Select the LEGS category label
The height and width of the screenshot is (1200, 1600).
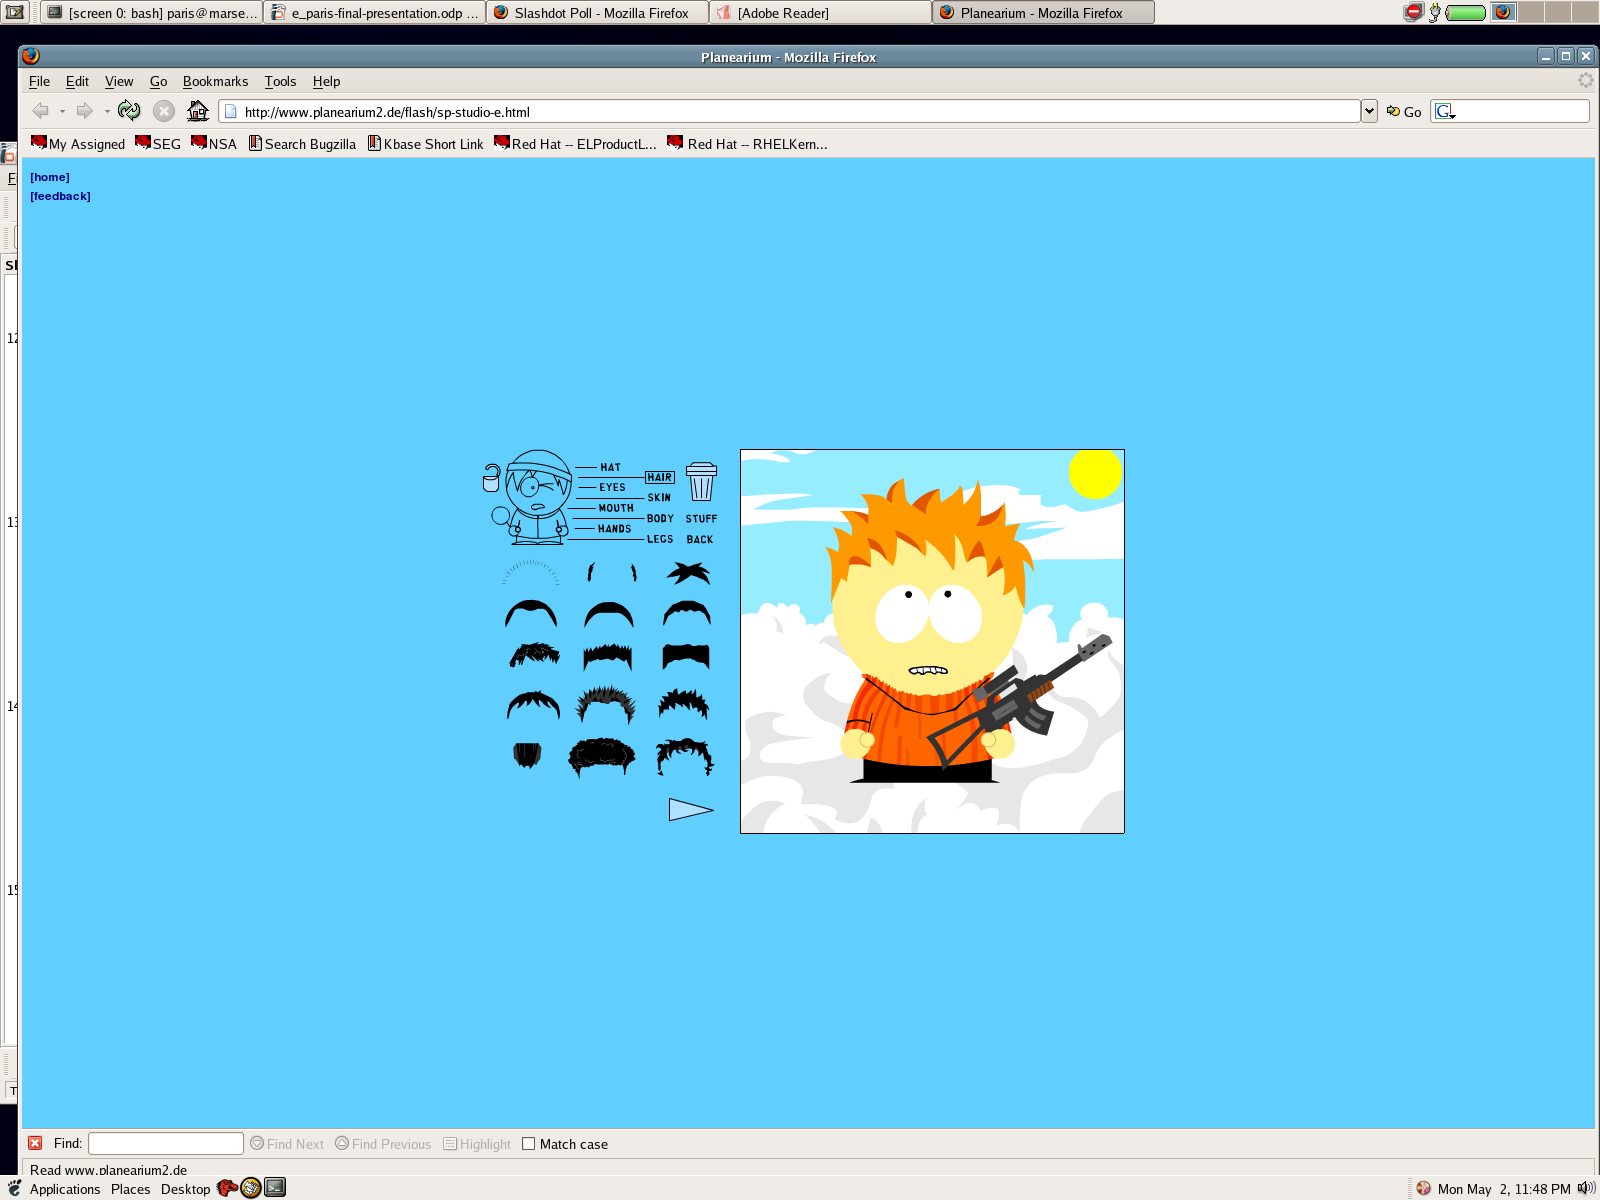pyautogui.click(x=660, y=539)
